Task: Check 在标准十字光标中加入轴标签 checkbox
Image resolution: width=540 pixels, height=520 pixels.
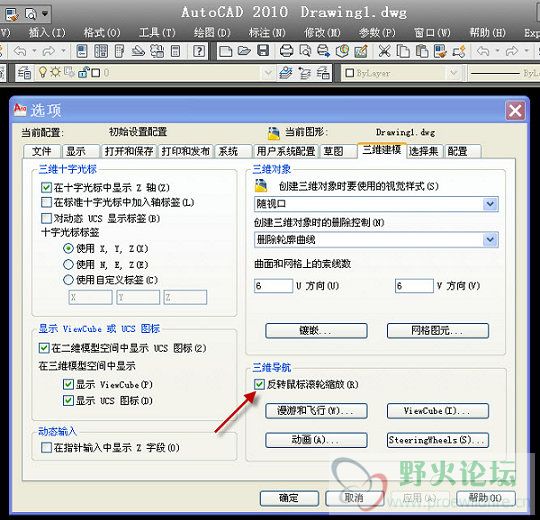Action: point(46,202)
